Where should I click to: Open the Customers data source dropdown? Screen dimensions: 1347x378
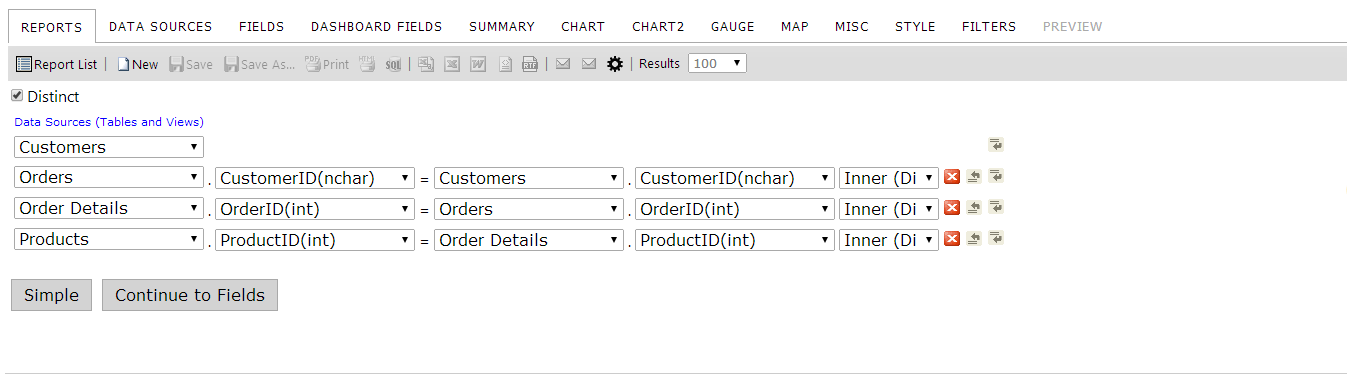[109, 147]
